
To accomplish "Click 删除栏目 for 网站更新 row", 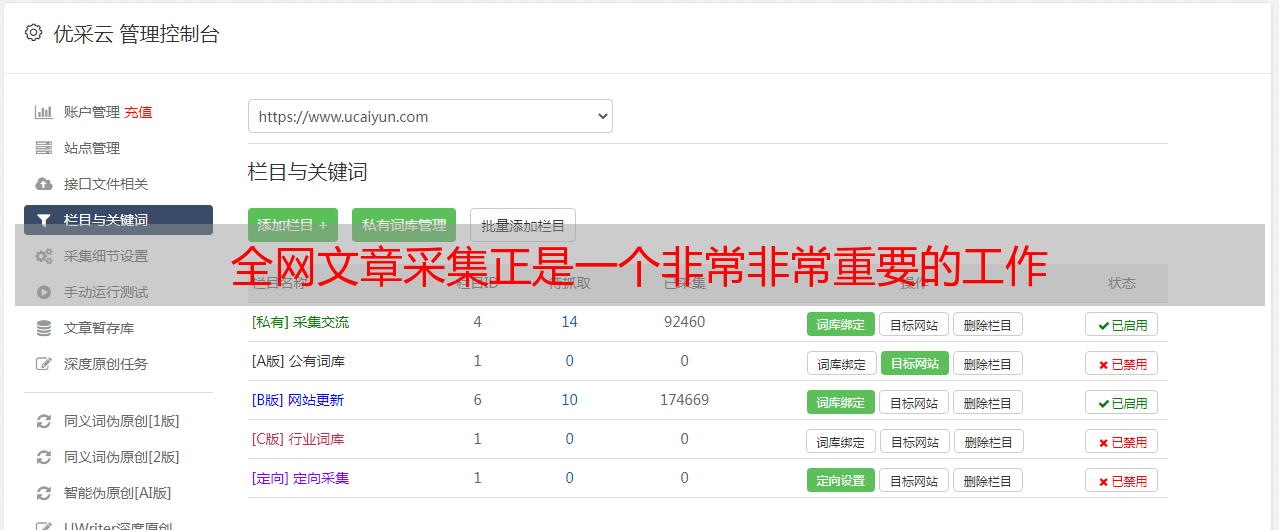I will point(988,402).
